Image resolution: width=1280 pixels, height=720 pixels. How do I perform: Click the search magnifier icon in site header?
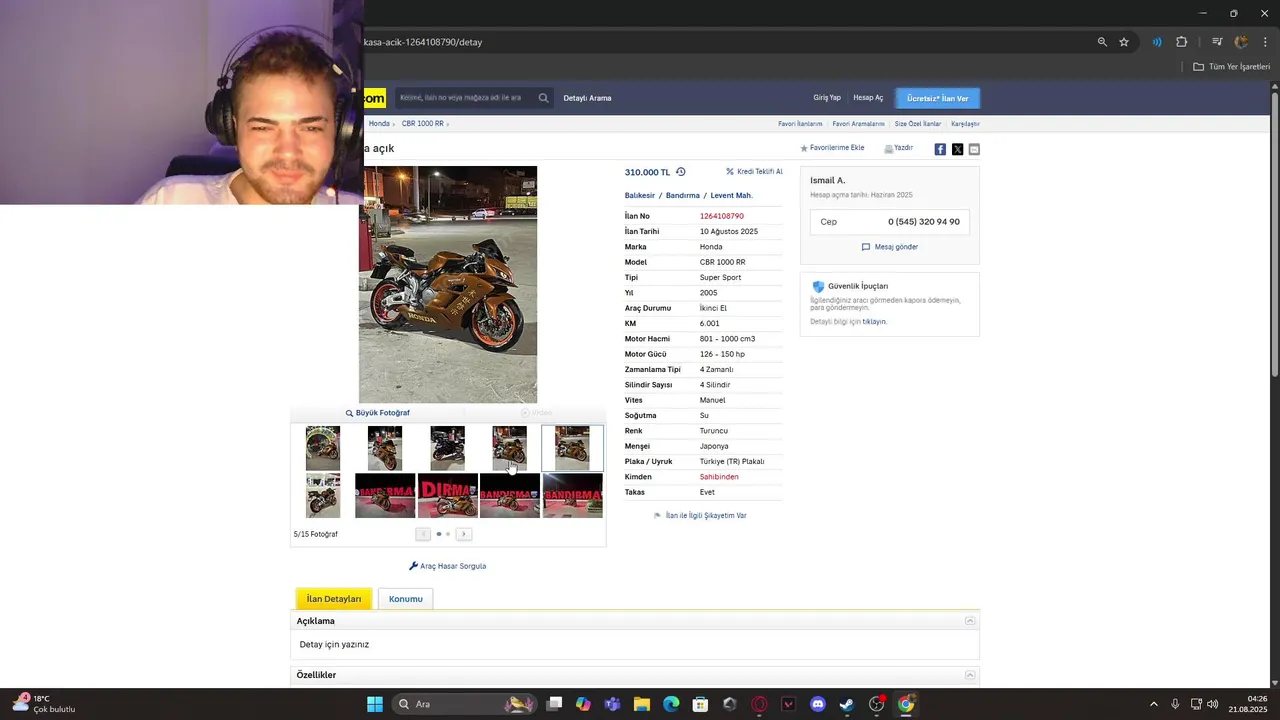coord(543,98)
